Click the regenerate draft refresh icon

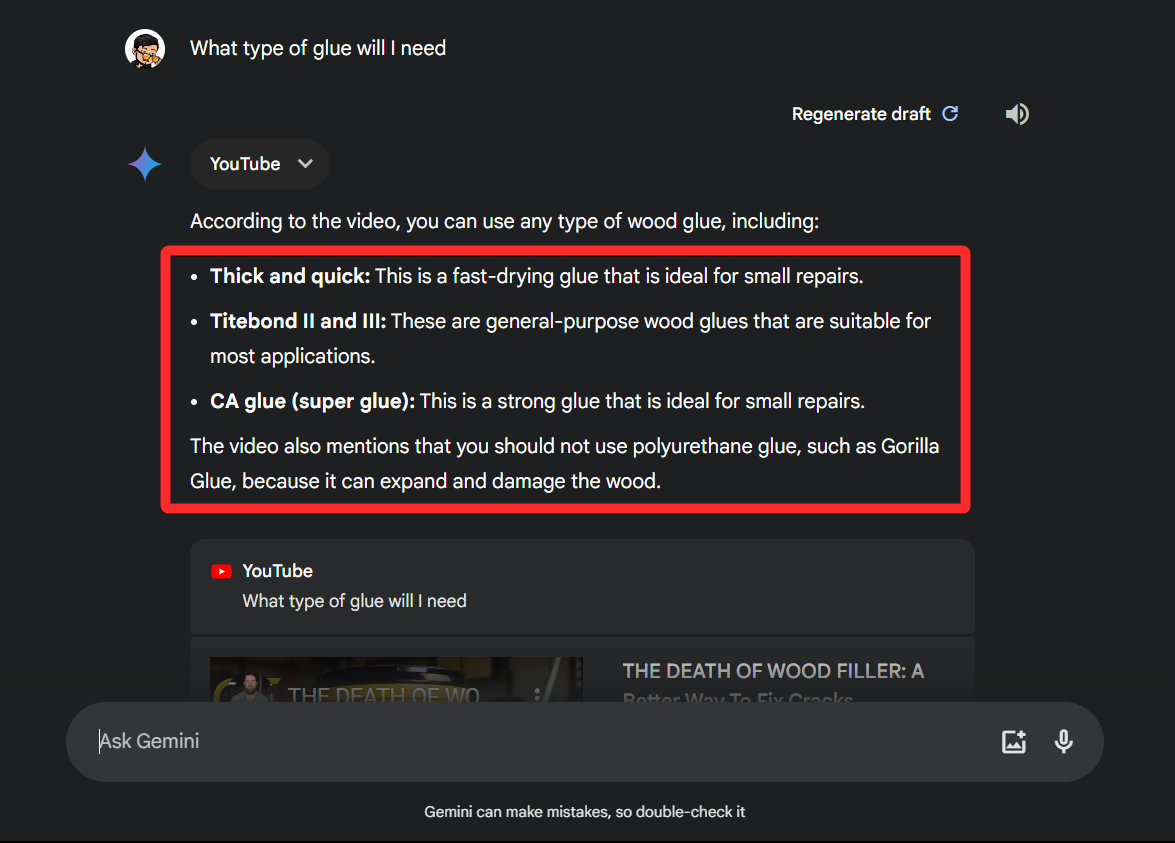coord(950,114)
